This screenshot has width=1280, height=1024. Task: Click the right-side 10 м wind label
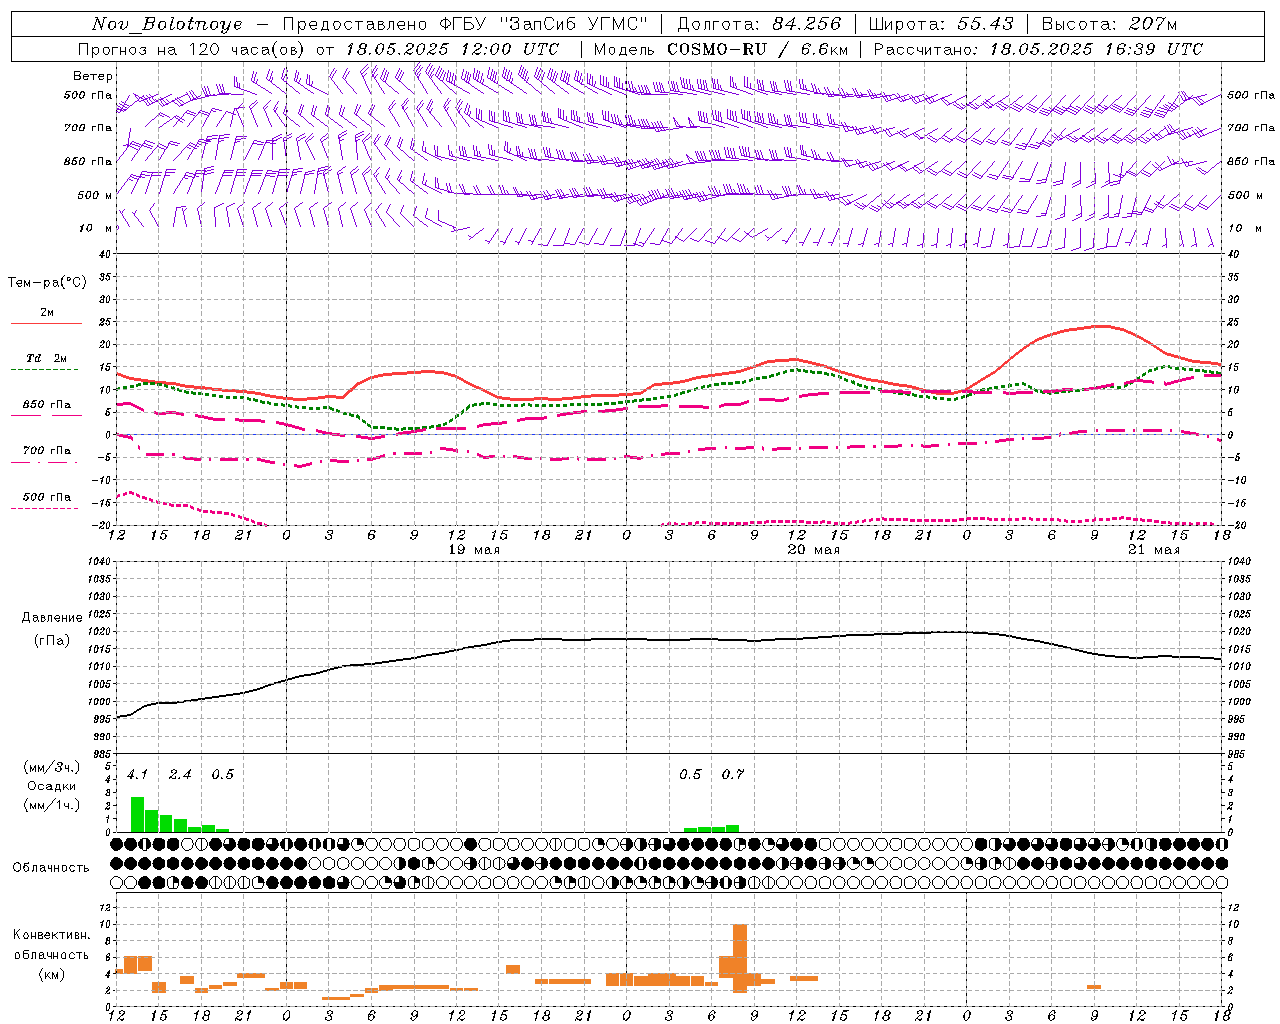(x=1244, y=228)
